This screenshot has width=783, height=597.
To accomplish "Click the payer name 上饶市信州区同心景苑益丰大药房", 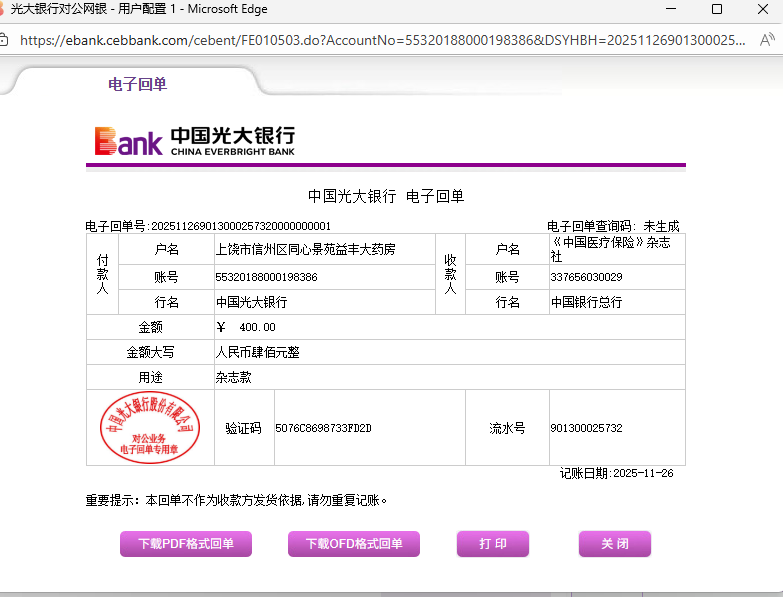I will click(x=306, y=248).
